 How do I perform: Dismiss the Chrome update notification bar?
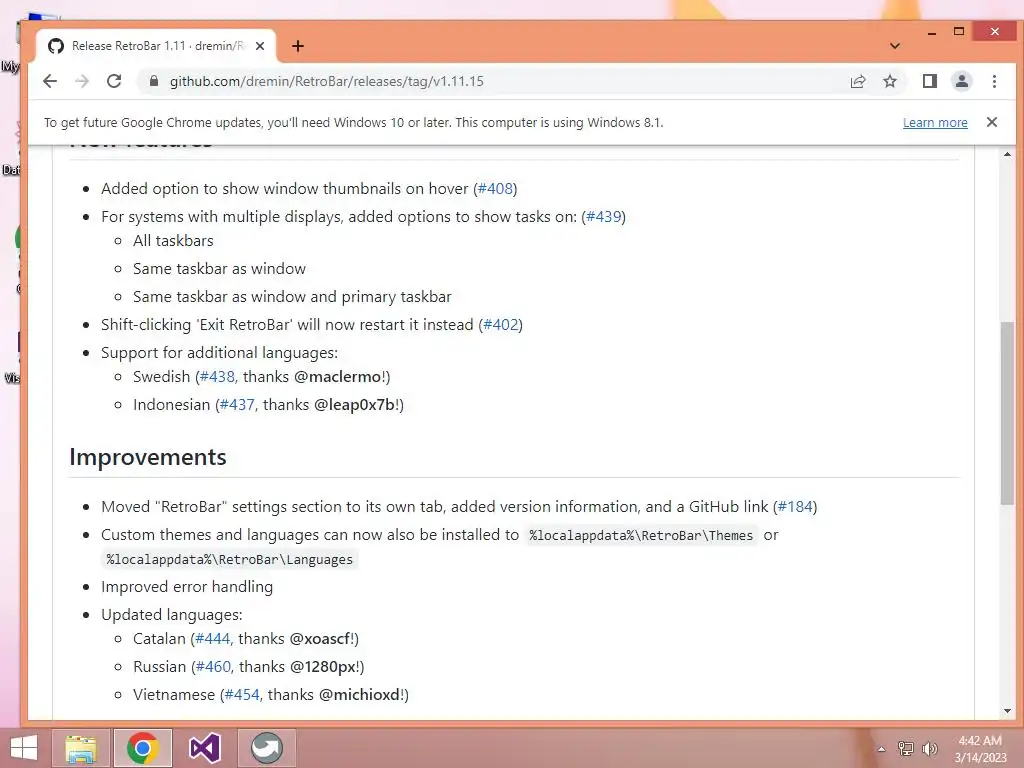point(991,122)
